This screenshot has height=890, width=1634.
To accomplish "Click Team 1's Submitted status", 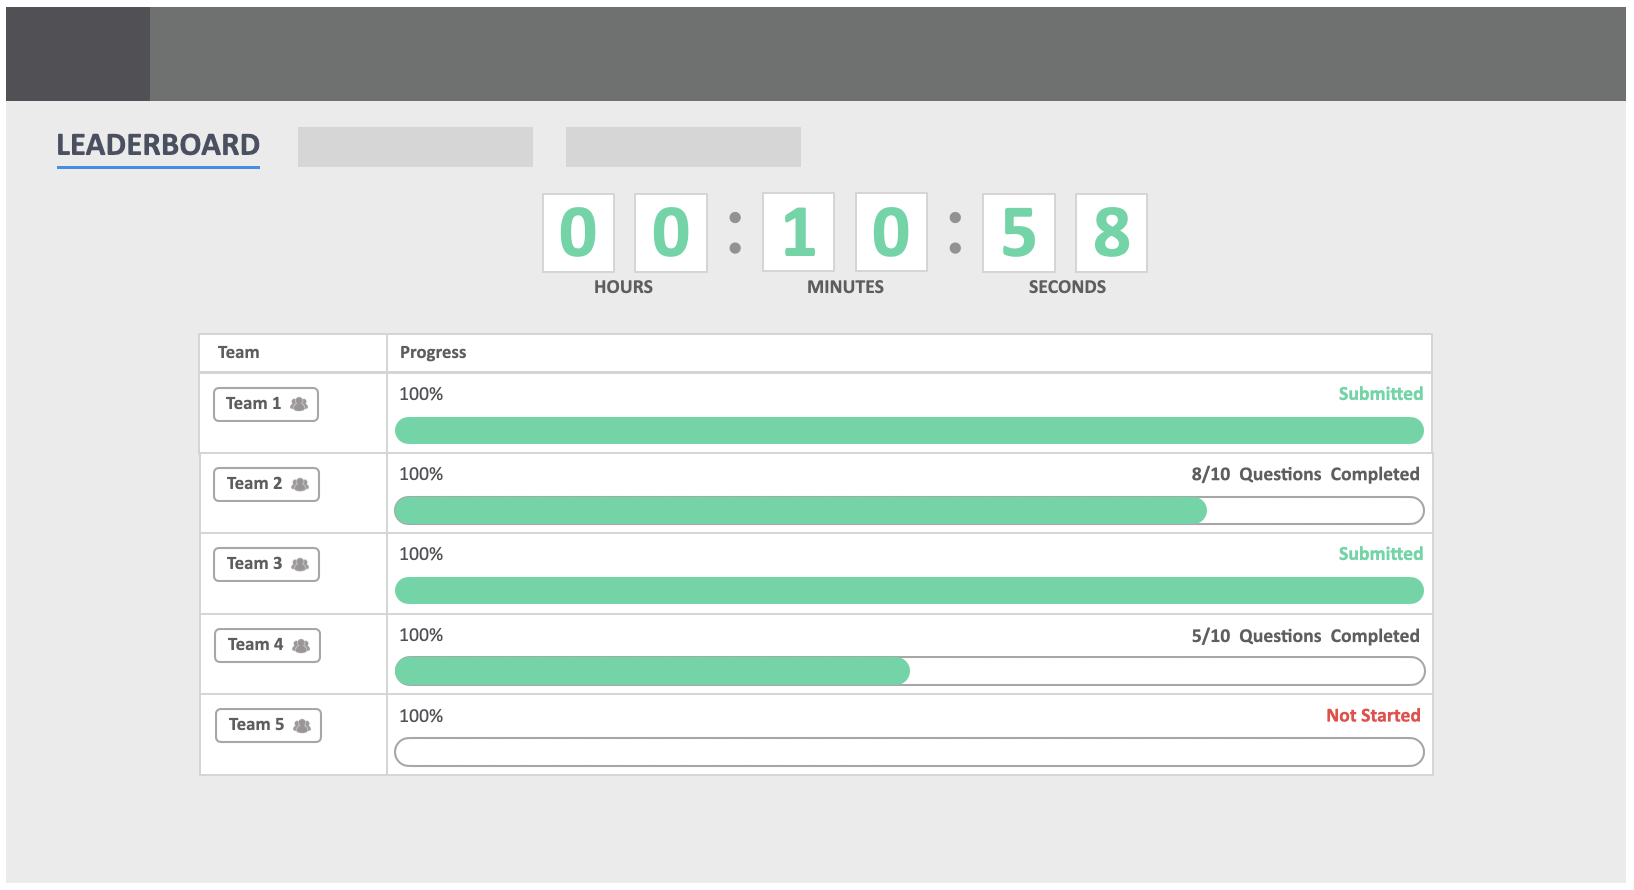I will click(x=1381, y=394).
